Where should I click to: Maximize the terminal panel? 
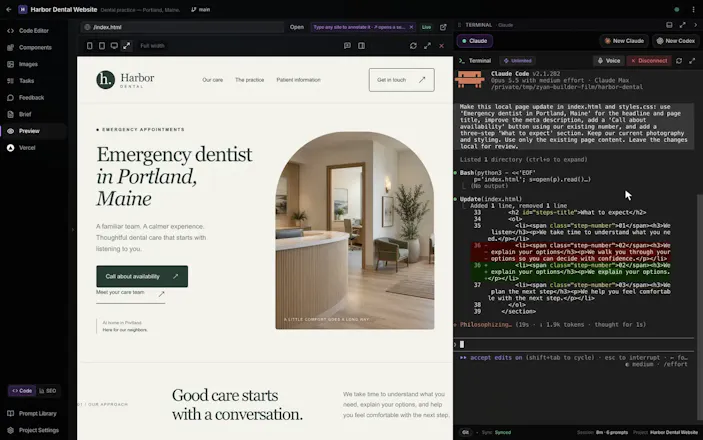pos(682,25)
